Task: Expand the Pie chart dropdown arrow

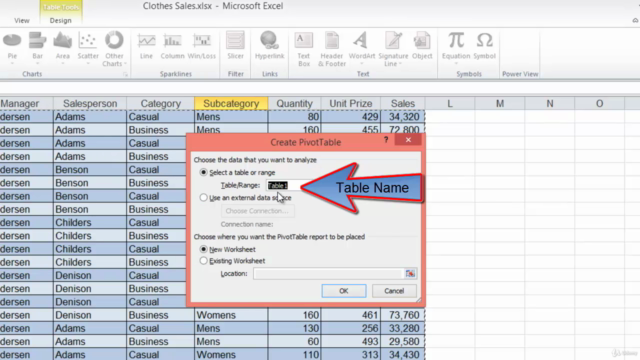Action: (x=12, y=64)
